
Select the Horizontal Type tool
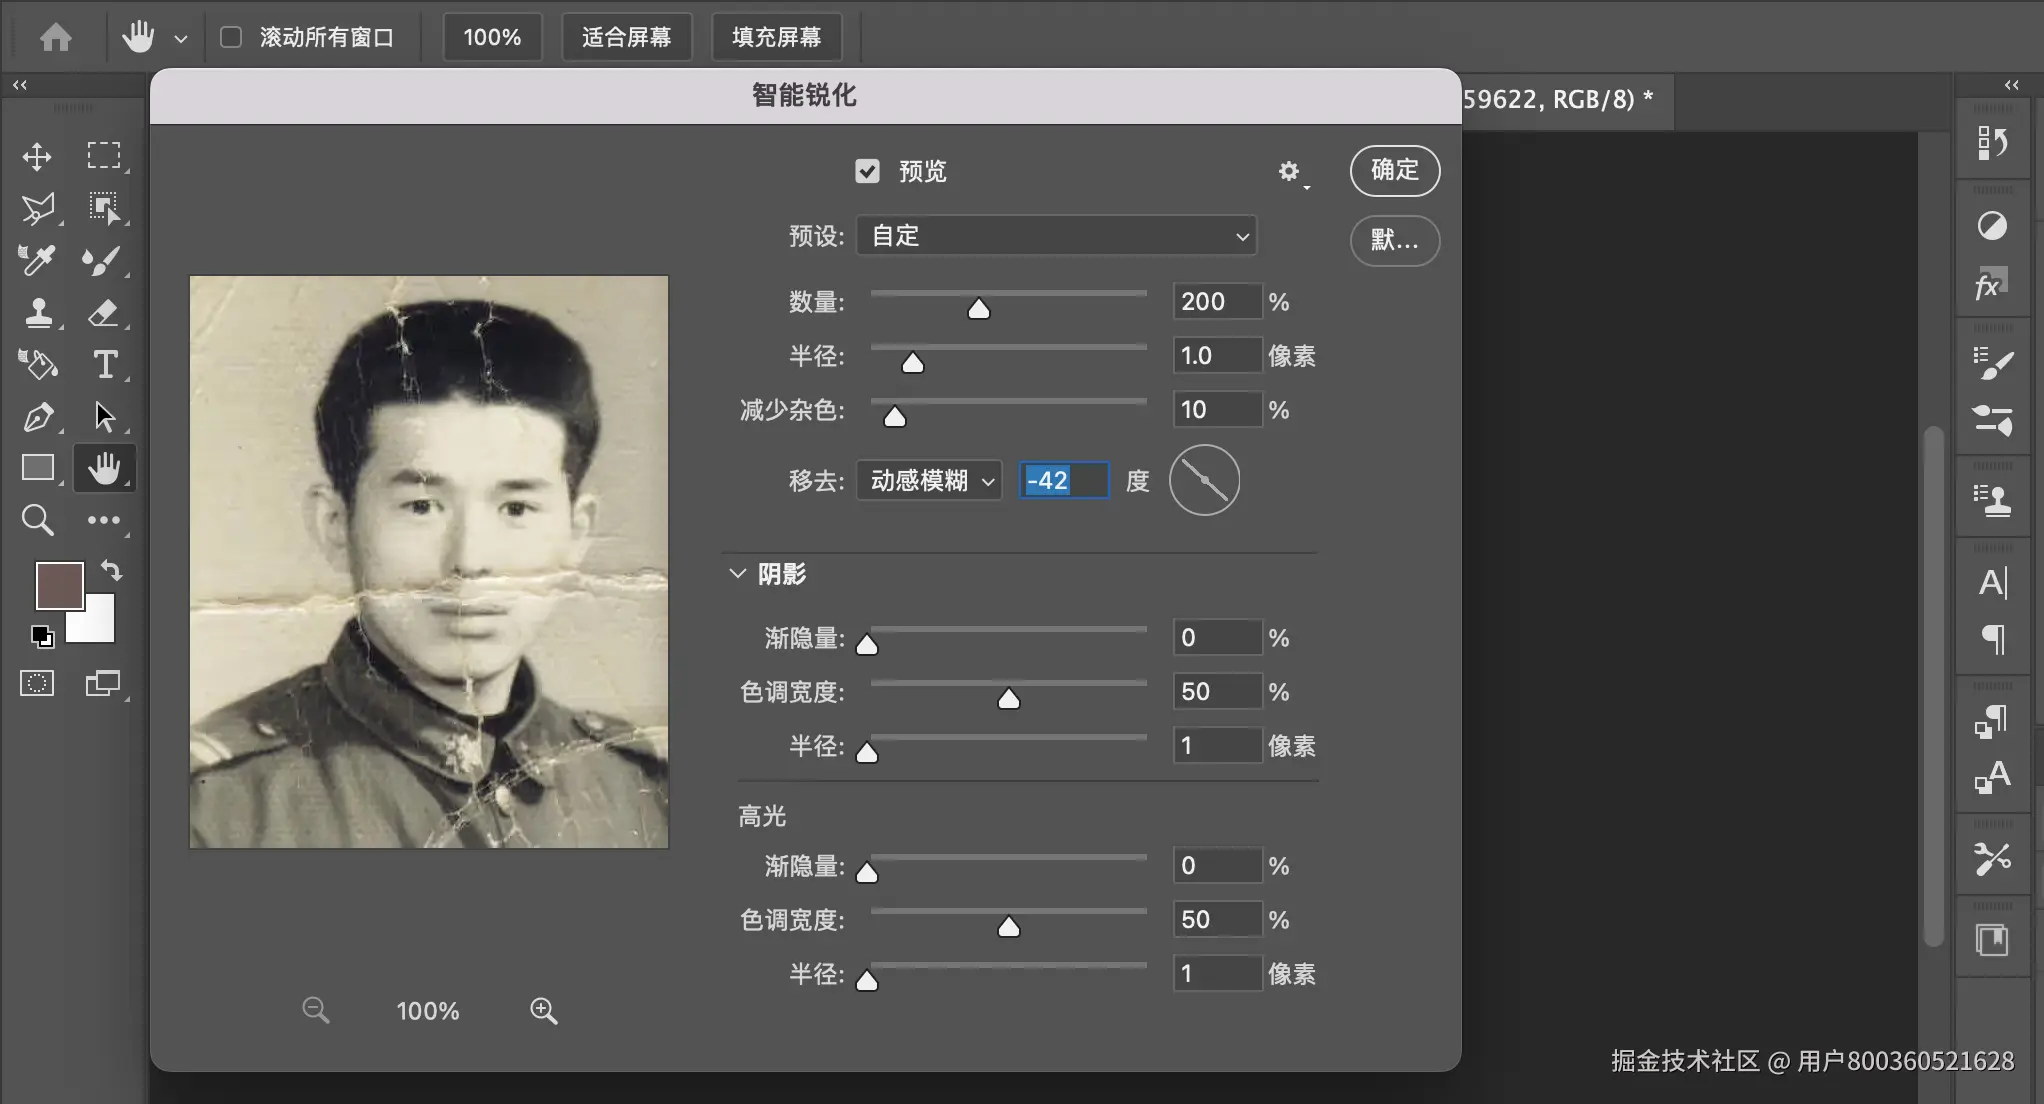(104, 364)
